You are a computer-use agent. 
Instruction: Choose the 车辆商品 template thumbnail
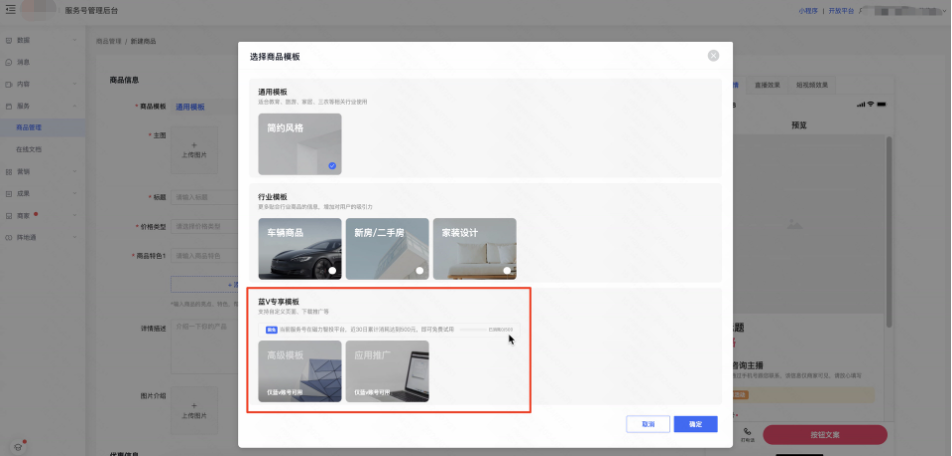click(300, 249)
